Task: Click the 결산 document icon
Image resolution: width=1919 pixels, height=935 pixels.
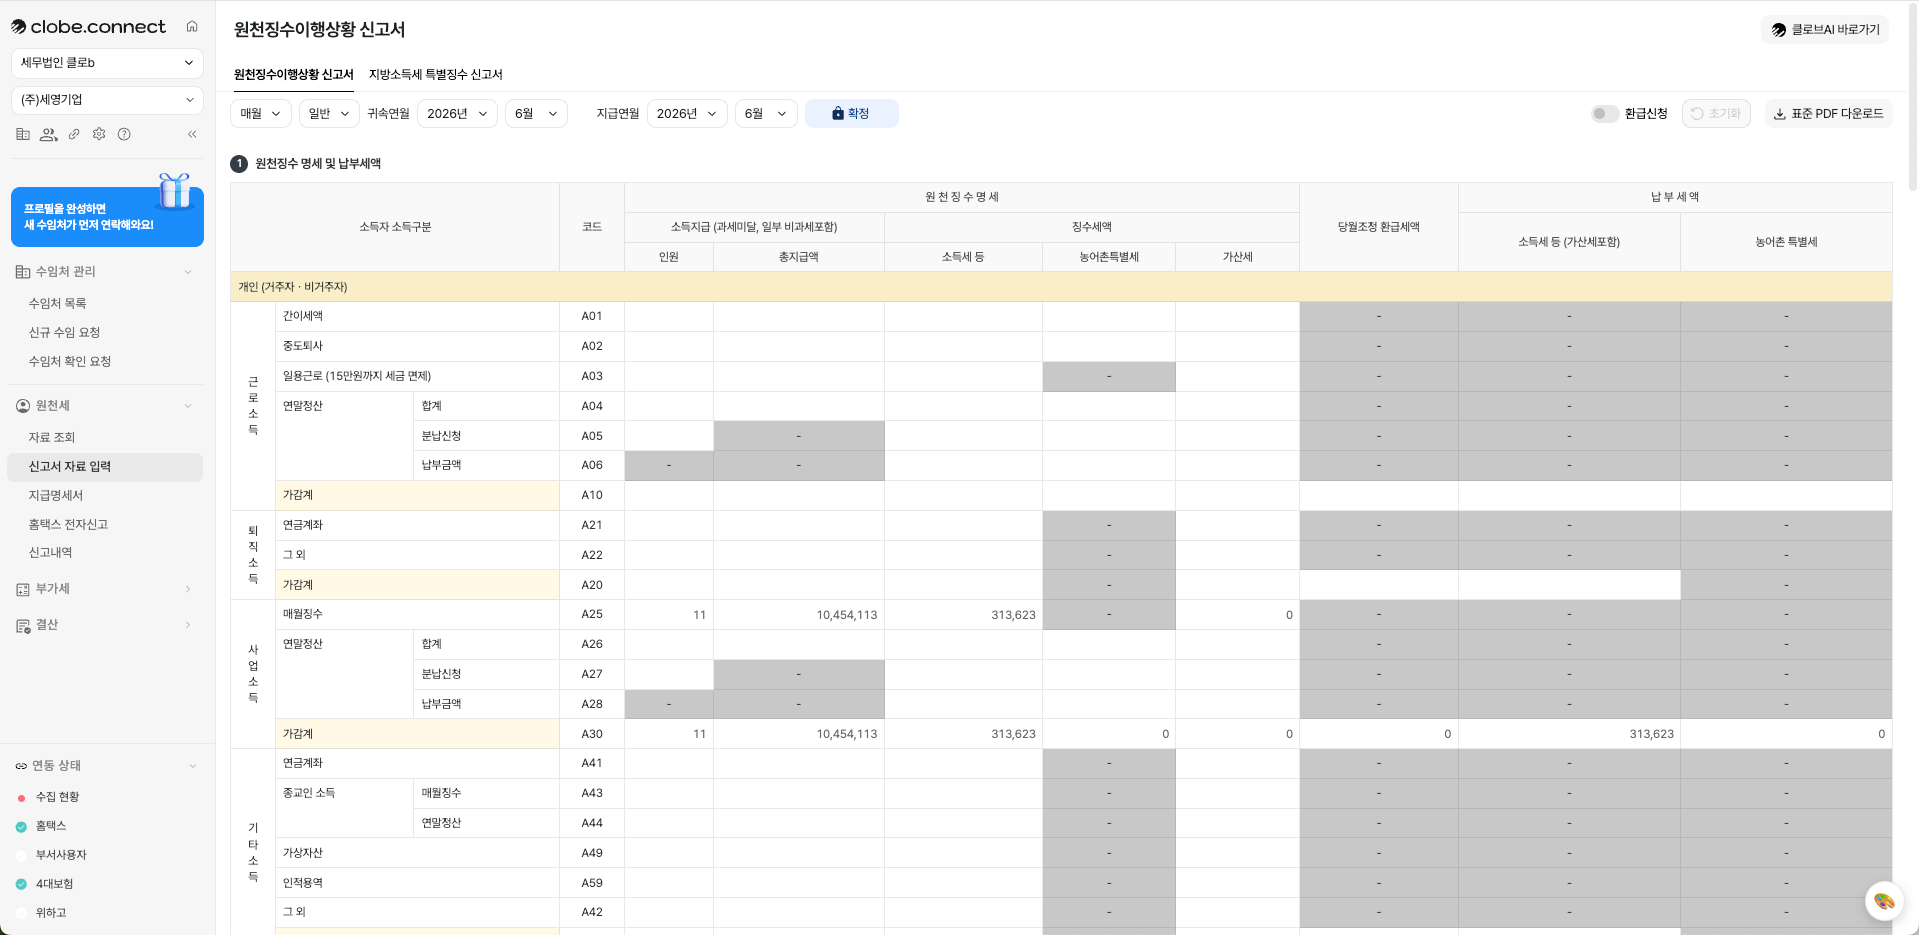Action: tap(23, 626)
